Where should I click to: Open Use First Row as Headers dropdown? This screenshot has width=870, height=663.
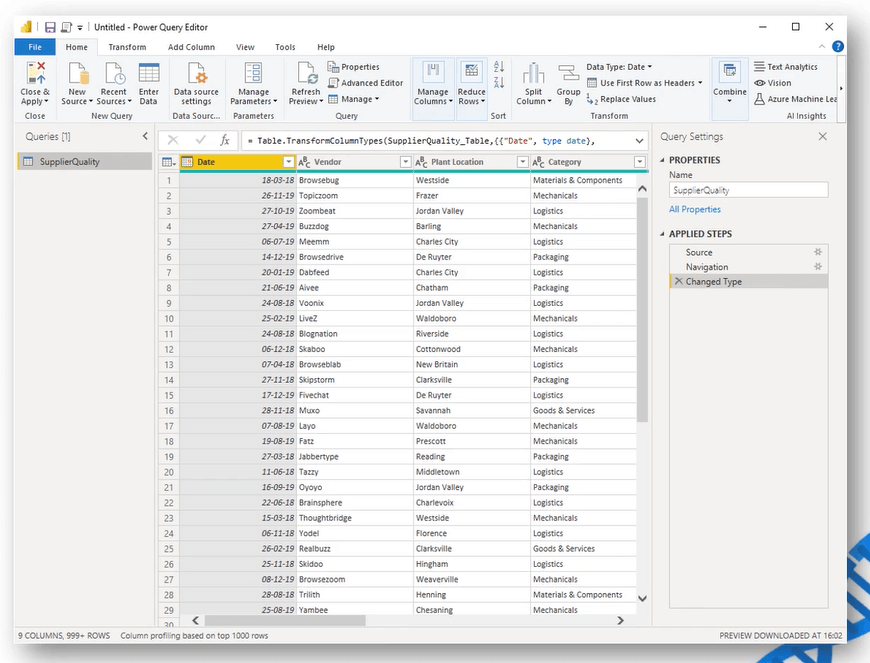click(645, 83)
